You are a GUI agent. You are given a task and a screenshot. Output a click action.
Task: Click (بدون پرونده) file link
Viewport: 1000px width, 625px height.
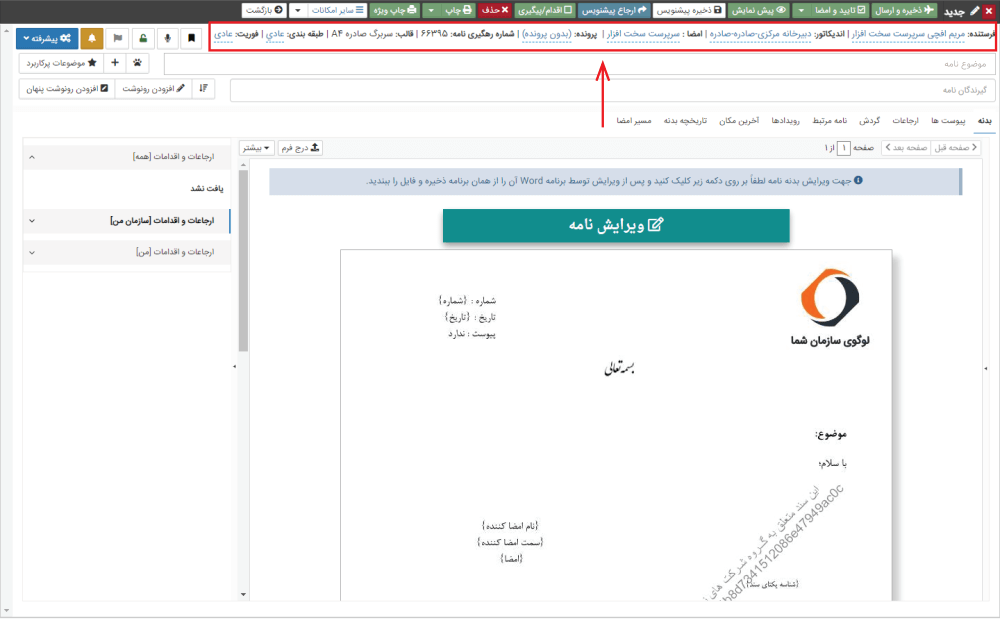(547, 34)
